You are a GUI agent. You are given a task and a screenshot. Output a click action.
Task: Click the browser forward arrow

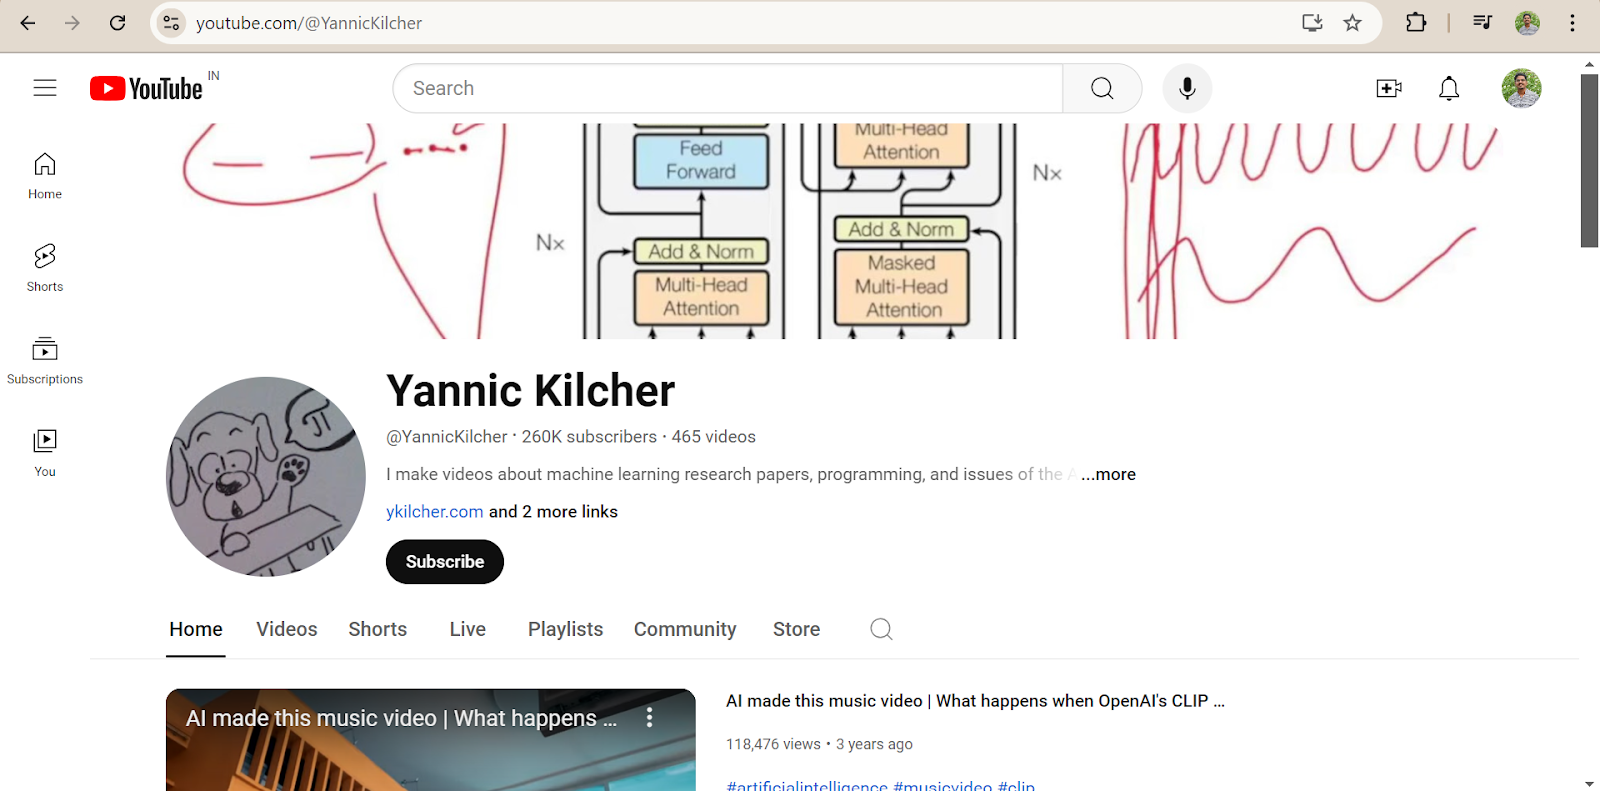click(72, 23)
